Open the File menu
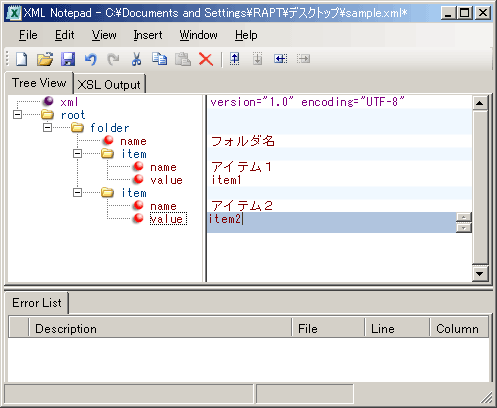This screenshot has width=497, height=408. pyautogui.click(x=28, y=35)
